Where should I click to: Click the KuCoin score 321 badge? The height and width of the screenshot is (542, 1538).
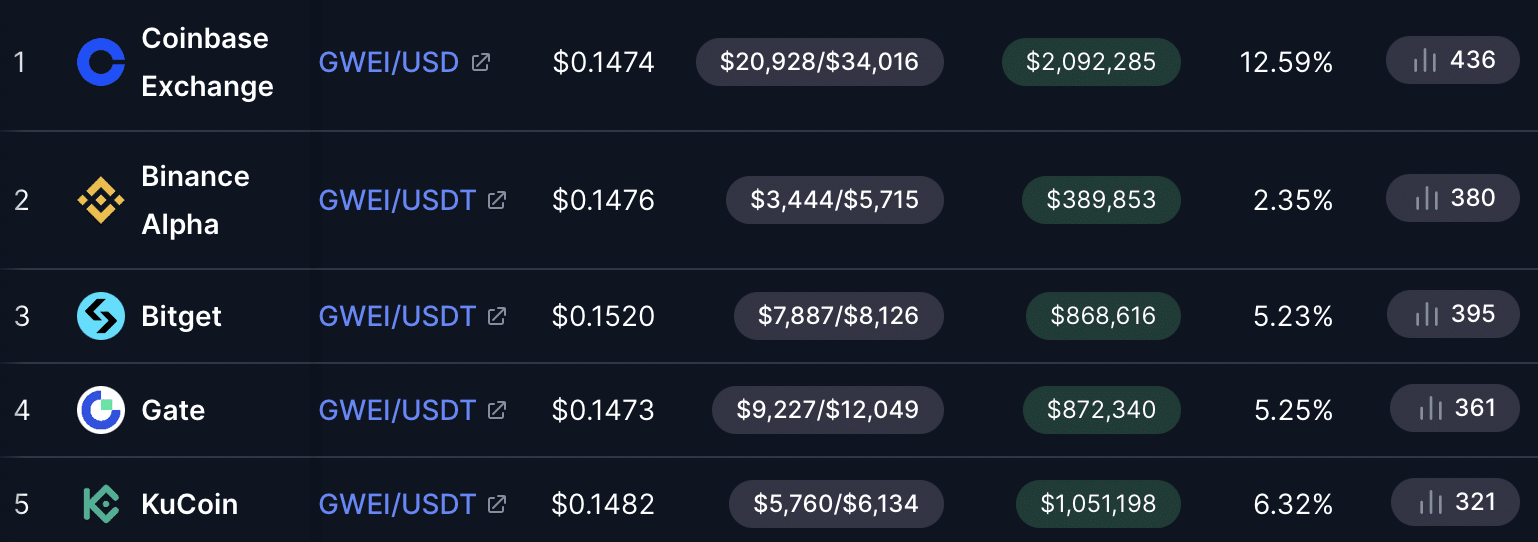(1455, 501)
